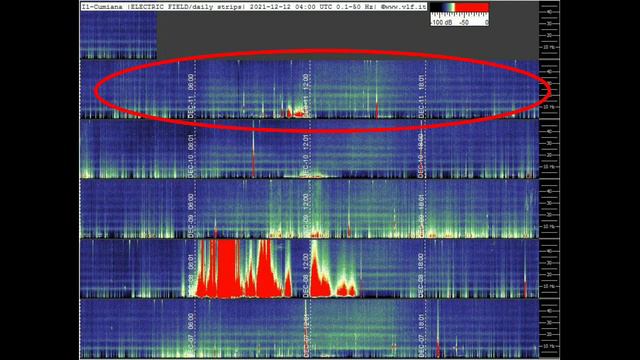Viewport: 640px width, 360px height.
Task: Click the 10 Hz axis label of the DEC-09 strip
Action: [550, 227]
